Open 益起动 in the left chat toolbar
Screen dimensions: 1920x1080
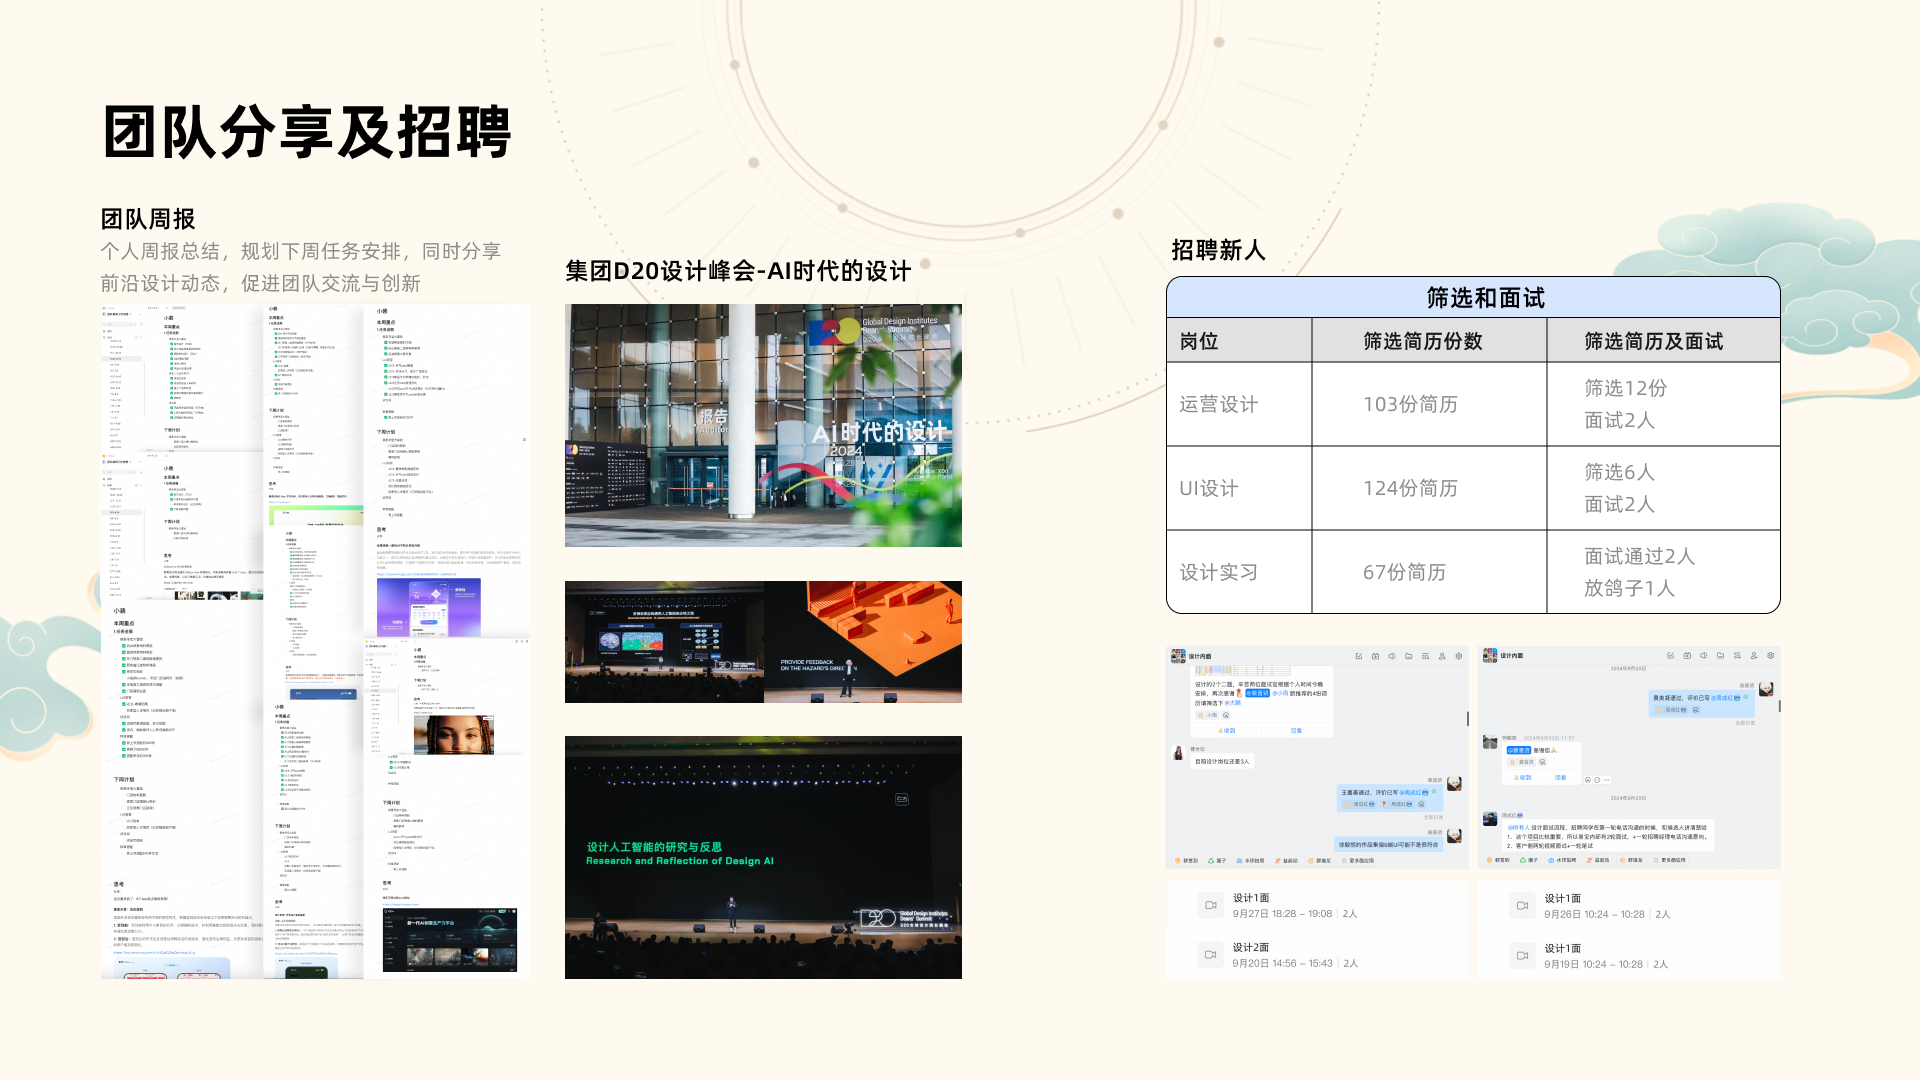click(1286, 861)
